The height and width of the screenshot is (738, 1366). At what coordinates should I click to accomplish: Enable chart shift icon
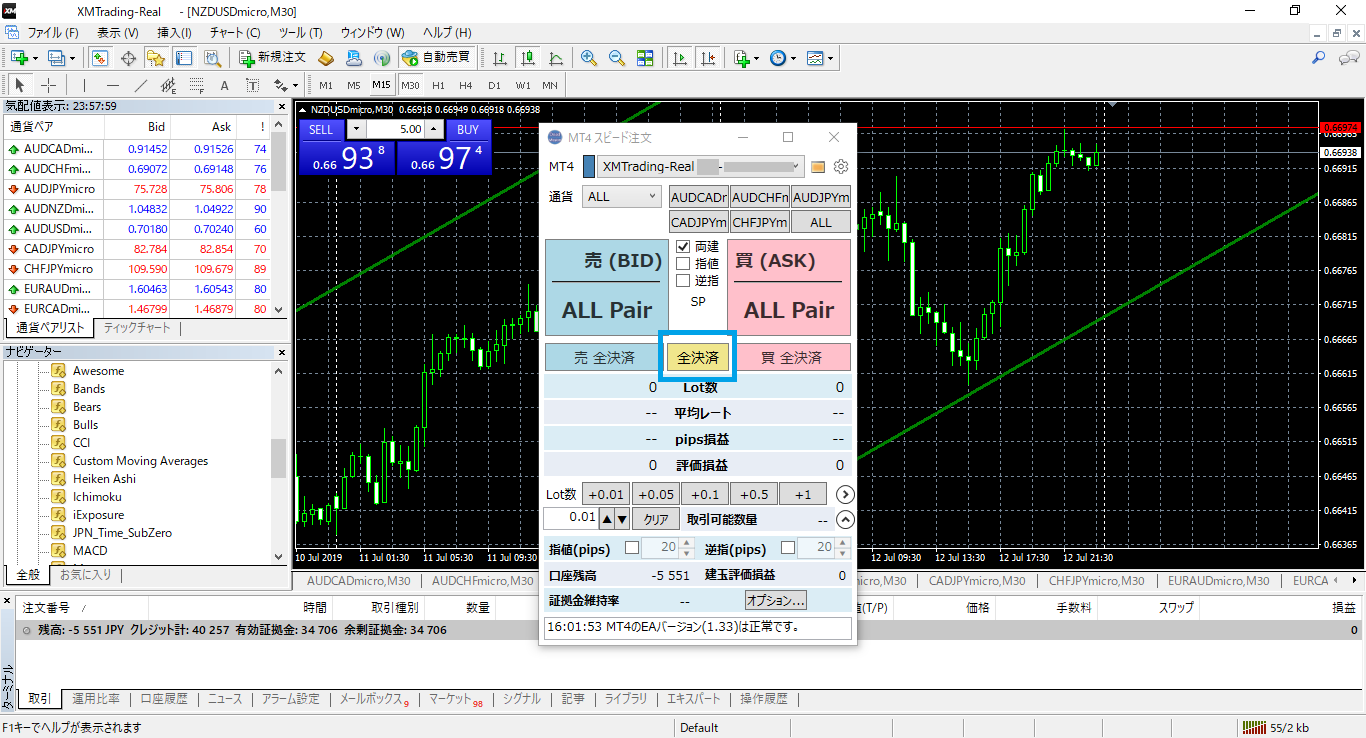[x=708, y=58]
